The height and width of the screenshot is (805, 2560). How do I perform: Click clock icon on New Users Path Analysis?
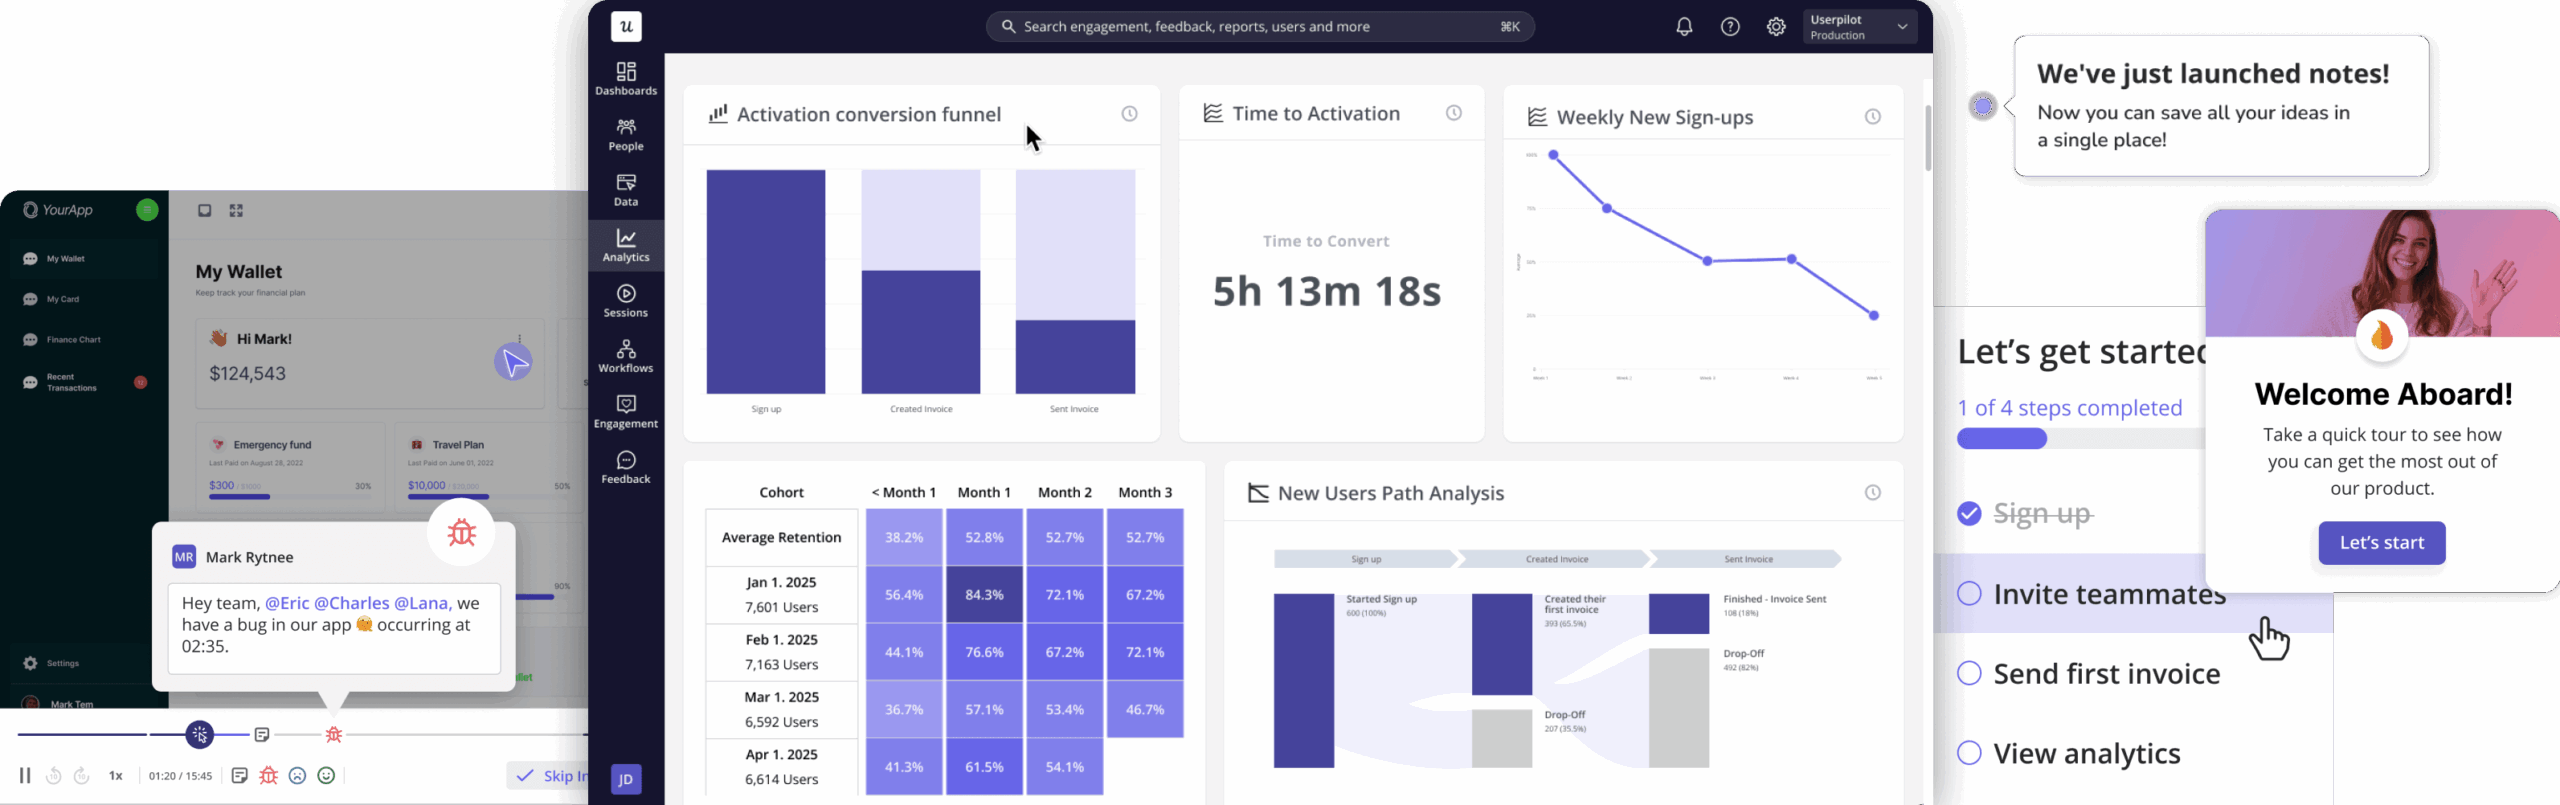tap(1873, 492)
